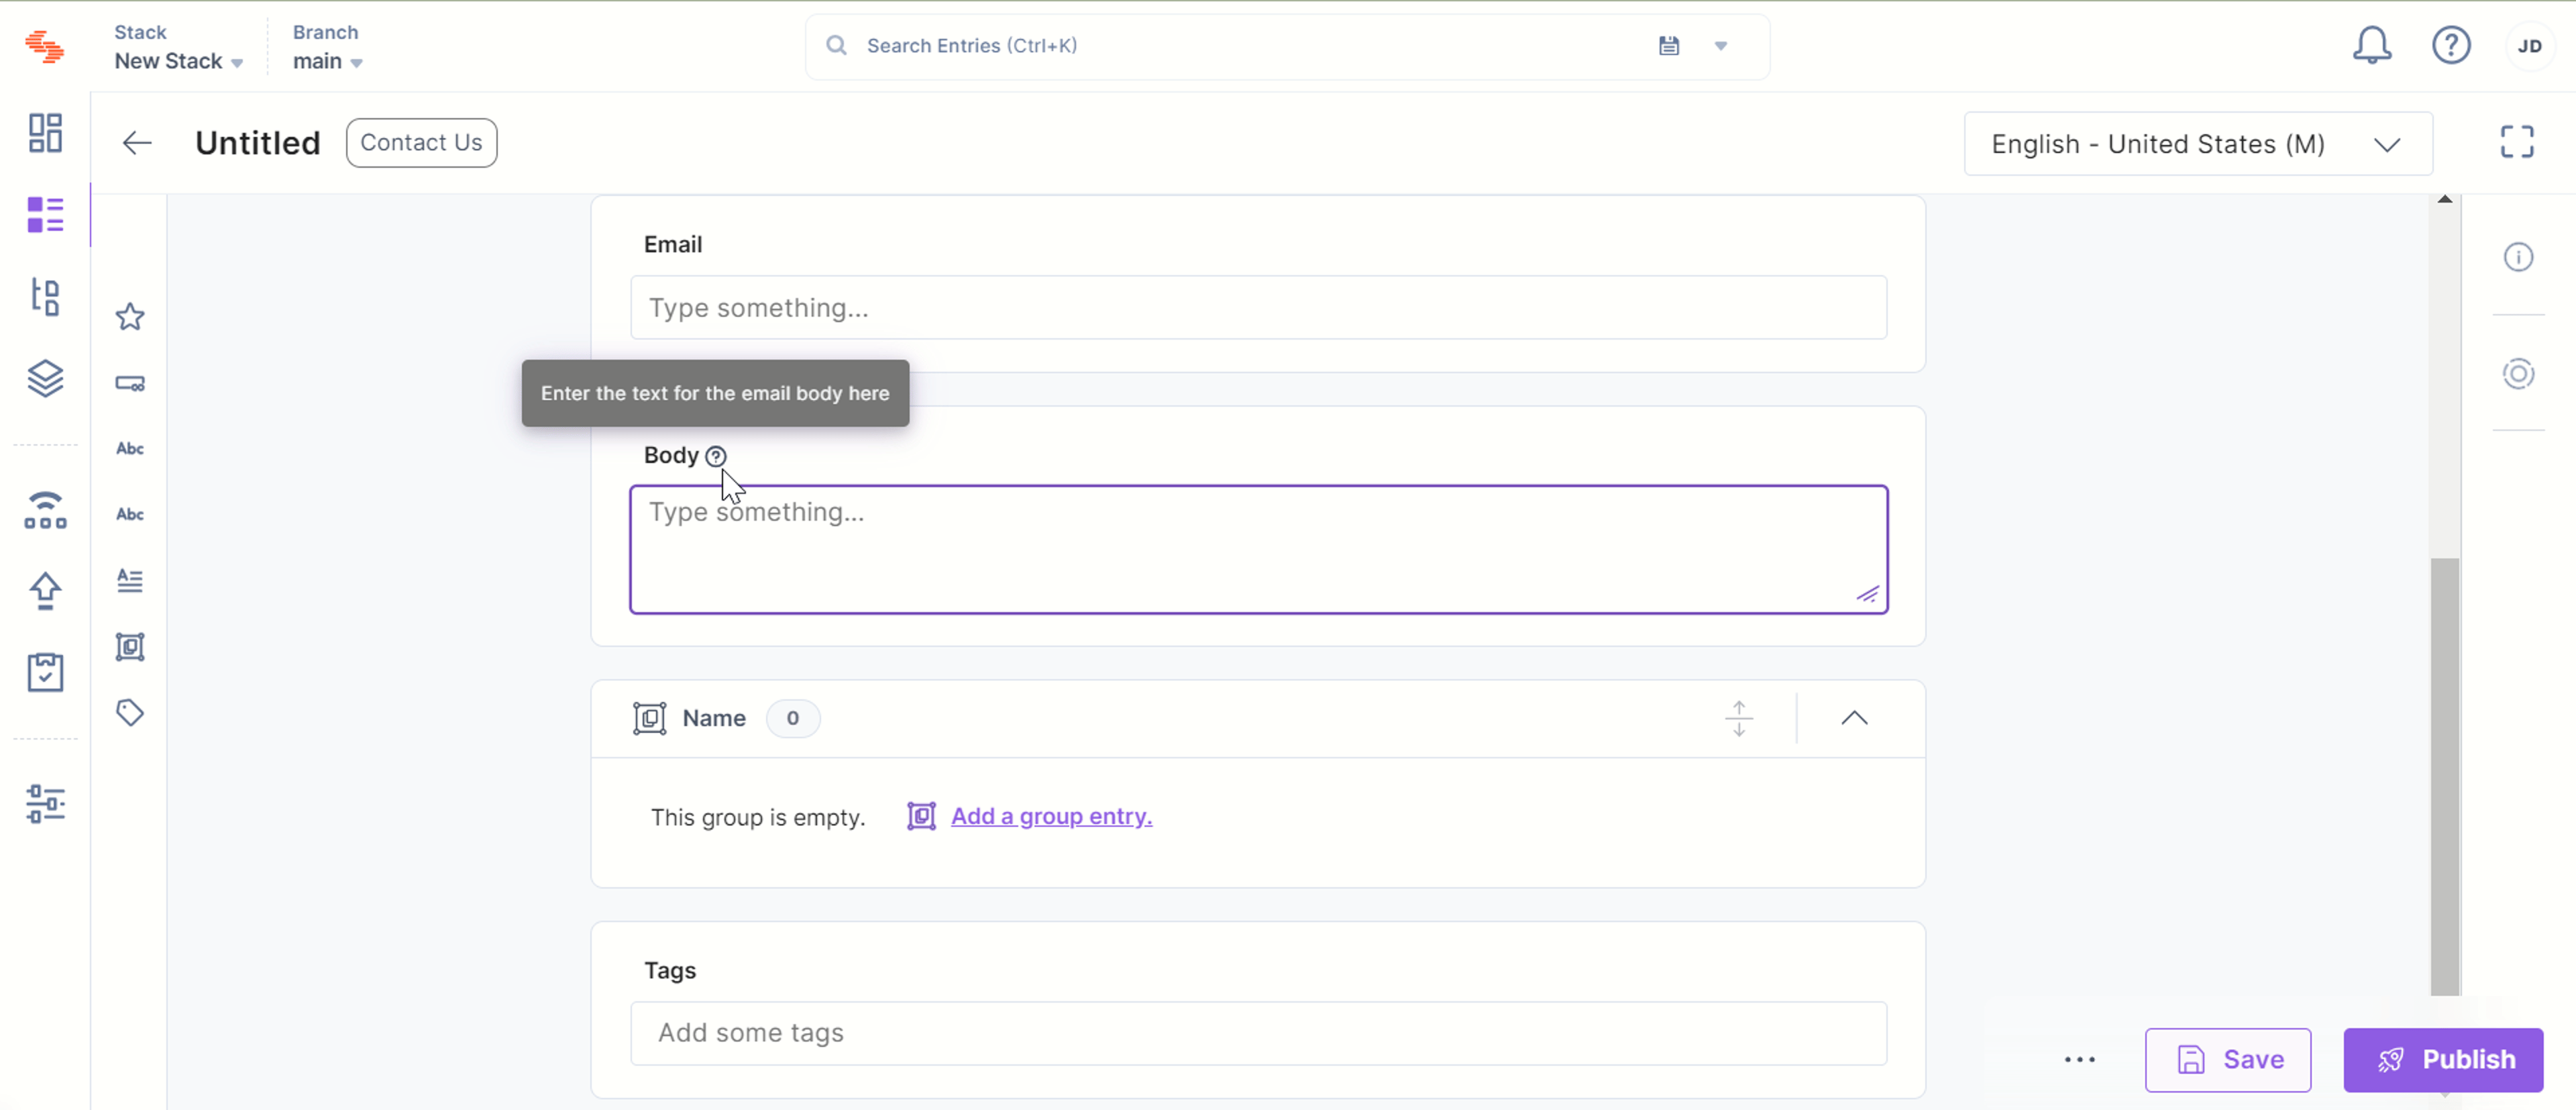Open the entry information panel icon
Viewport: 2576px width, 1110px height.
[x=2518, y=257]
